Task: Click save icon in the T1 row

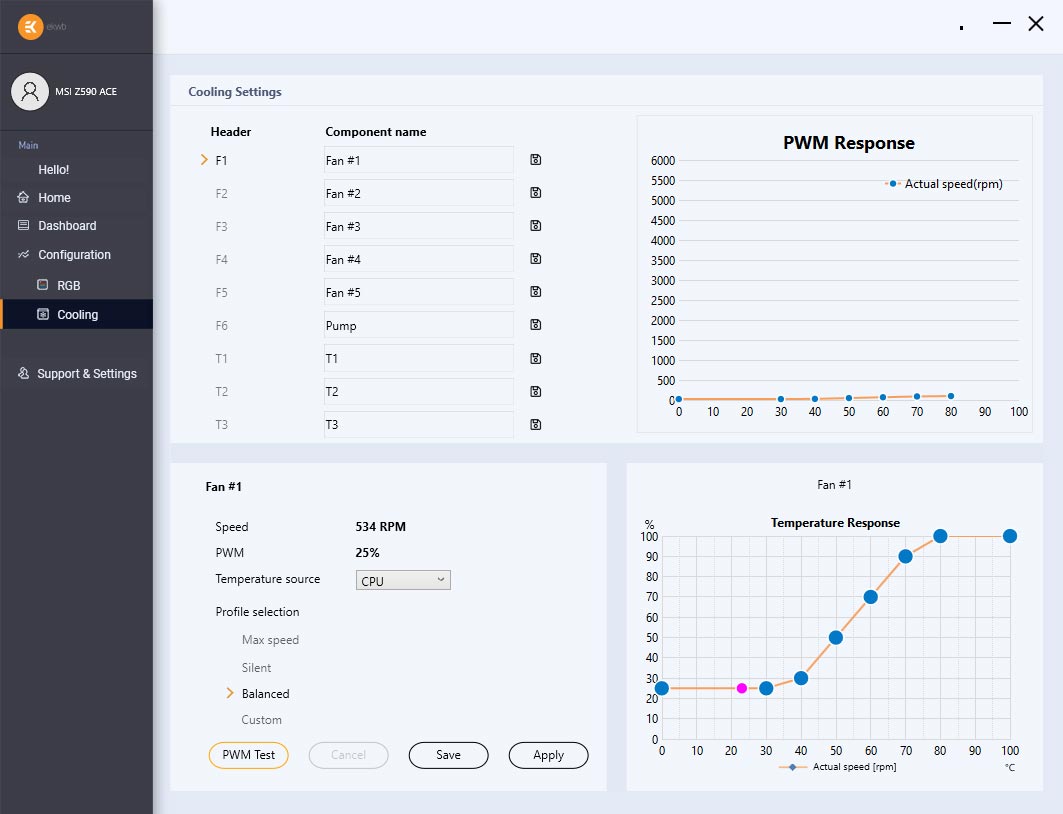Action: 536,359
